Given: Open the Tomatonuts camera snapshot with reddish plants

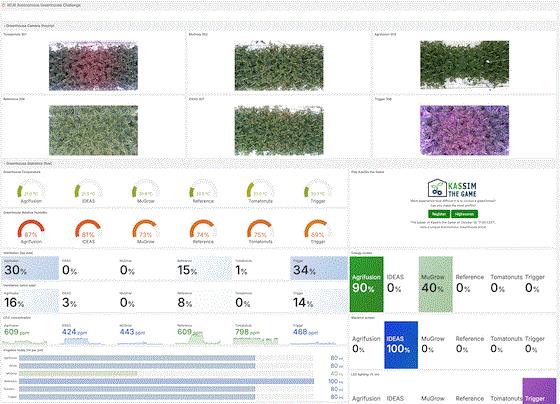Looking at the screenshot, I should [93, 65].
